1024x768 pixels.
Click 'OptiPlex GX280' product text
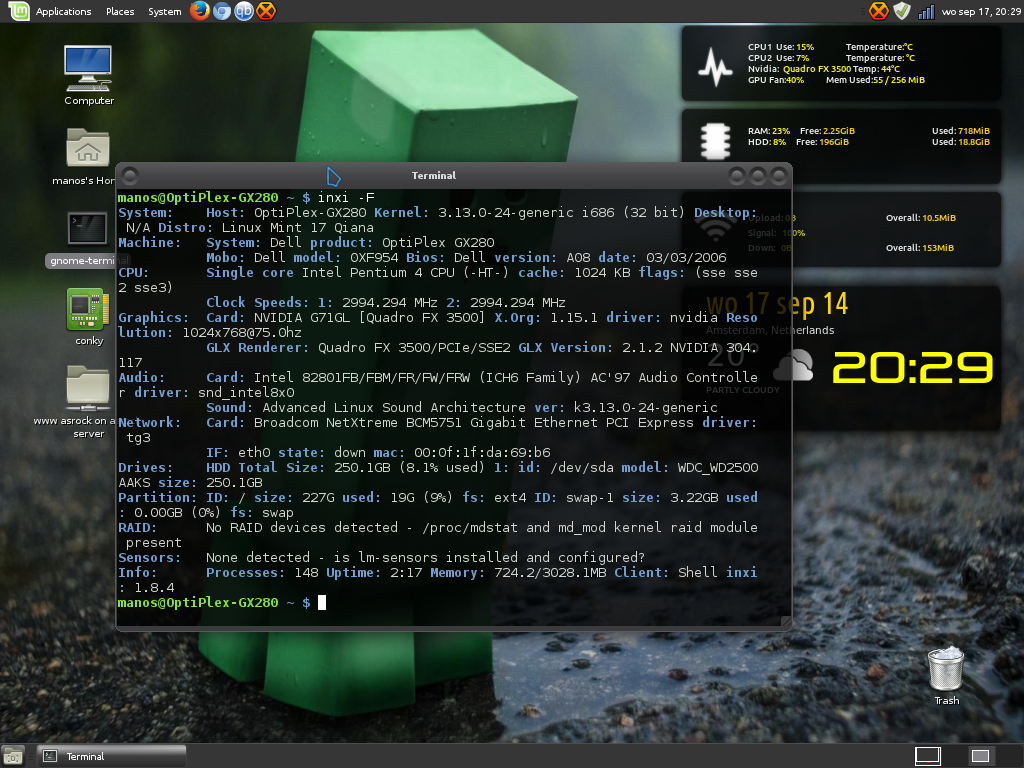coord(438,243)
